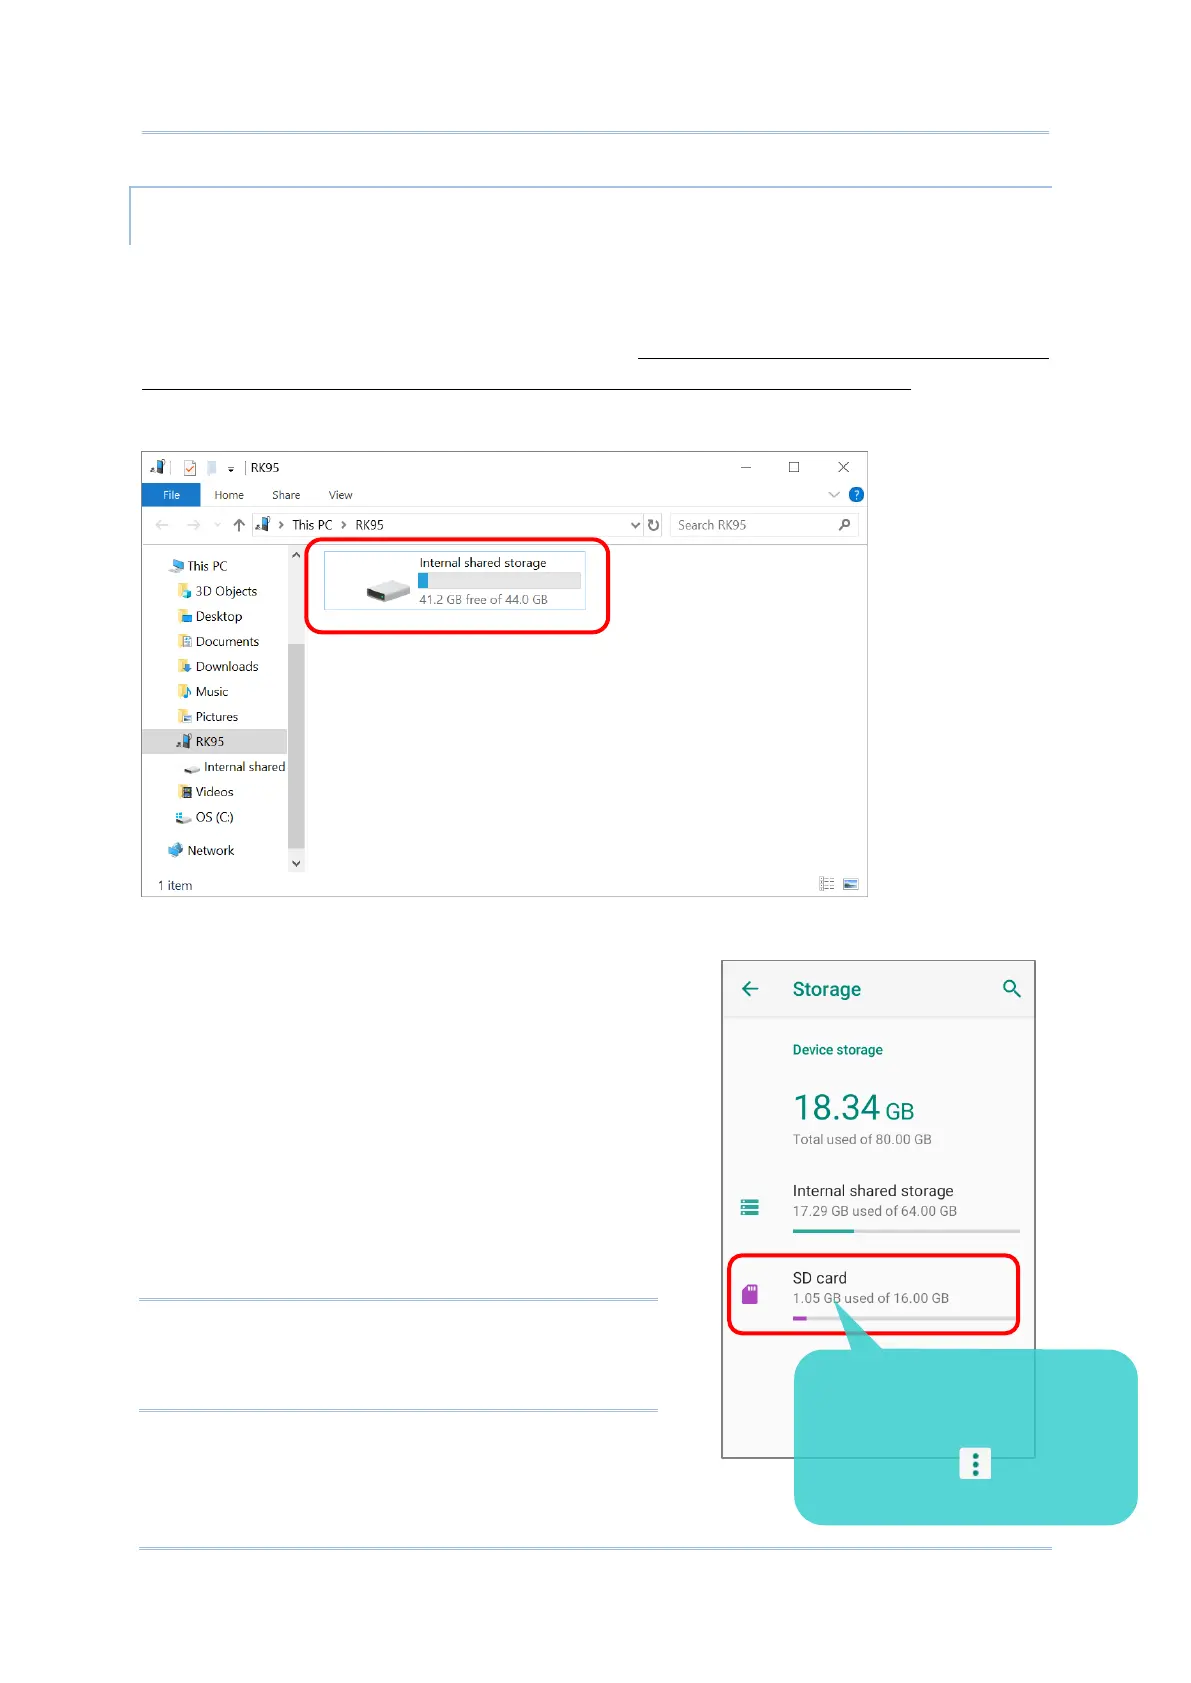Click the 3D Objects folder icon
The image size is (1191, 1683).
(x=184, y=591)
